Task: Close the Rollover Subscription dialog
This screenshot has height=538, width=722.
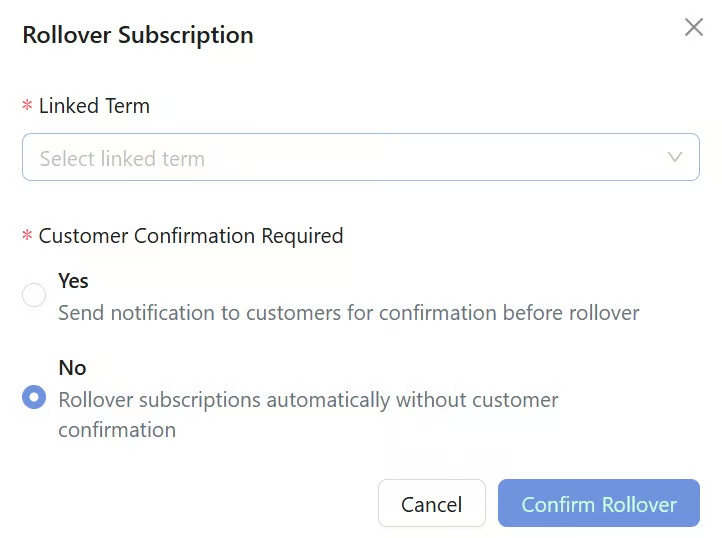Action: click(693, 28)
